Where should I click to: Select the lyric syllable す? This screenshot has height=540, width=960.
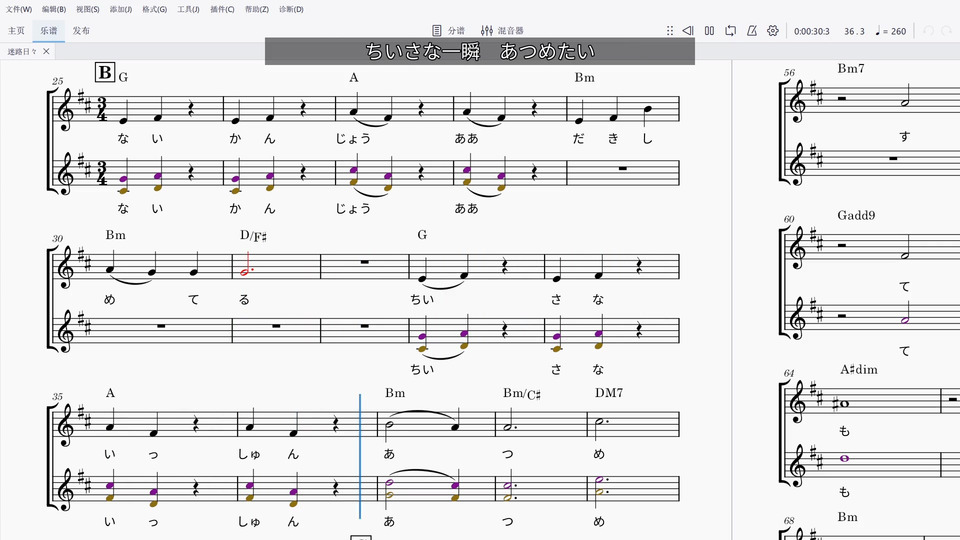point(905,137)
